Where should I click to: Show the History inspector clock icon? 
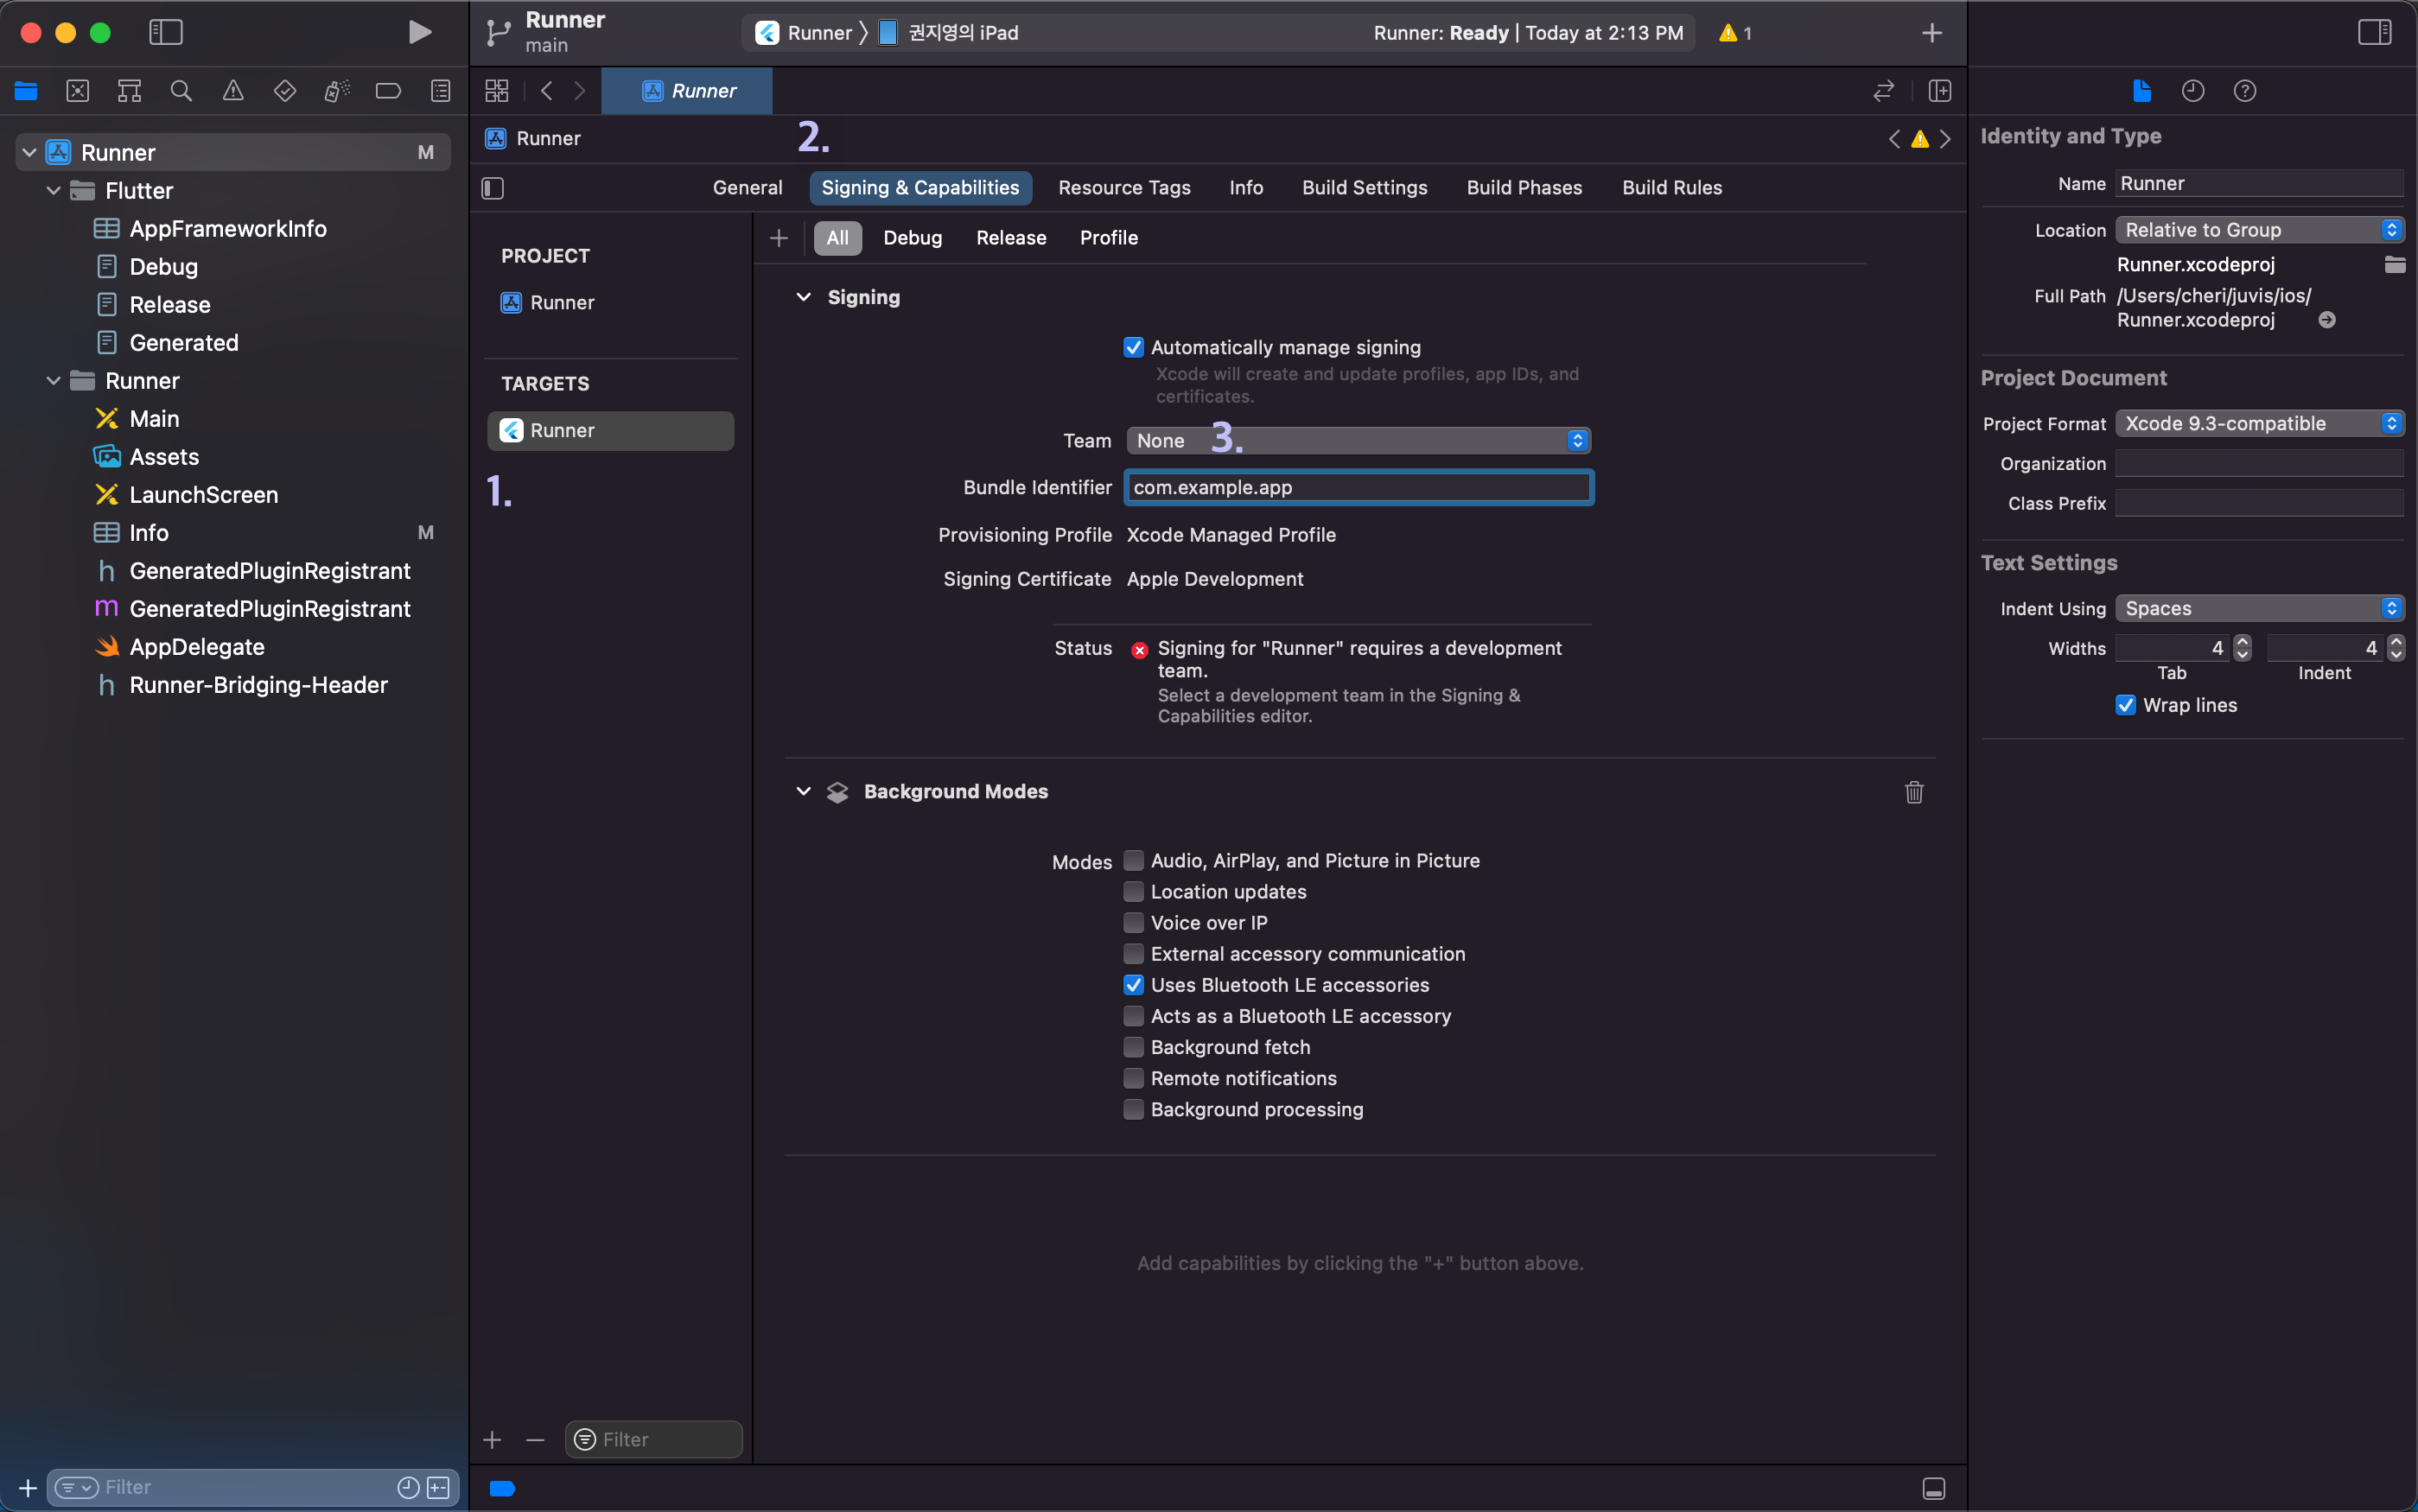click(2193, 91)
